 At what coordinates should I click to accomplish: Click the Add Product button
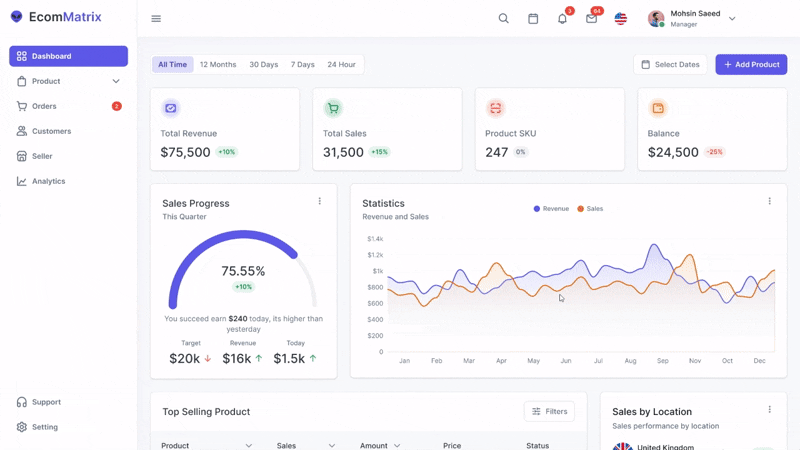coord(751,65)
